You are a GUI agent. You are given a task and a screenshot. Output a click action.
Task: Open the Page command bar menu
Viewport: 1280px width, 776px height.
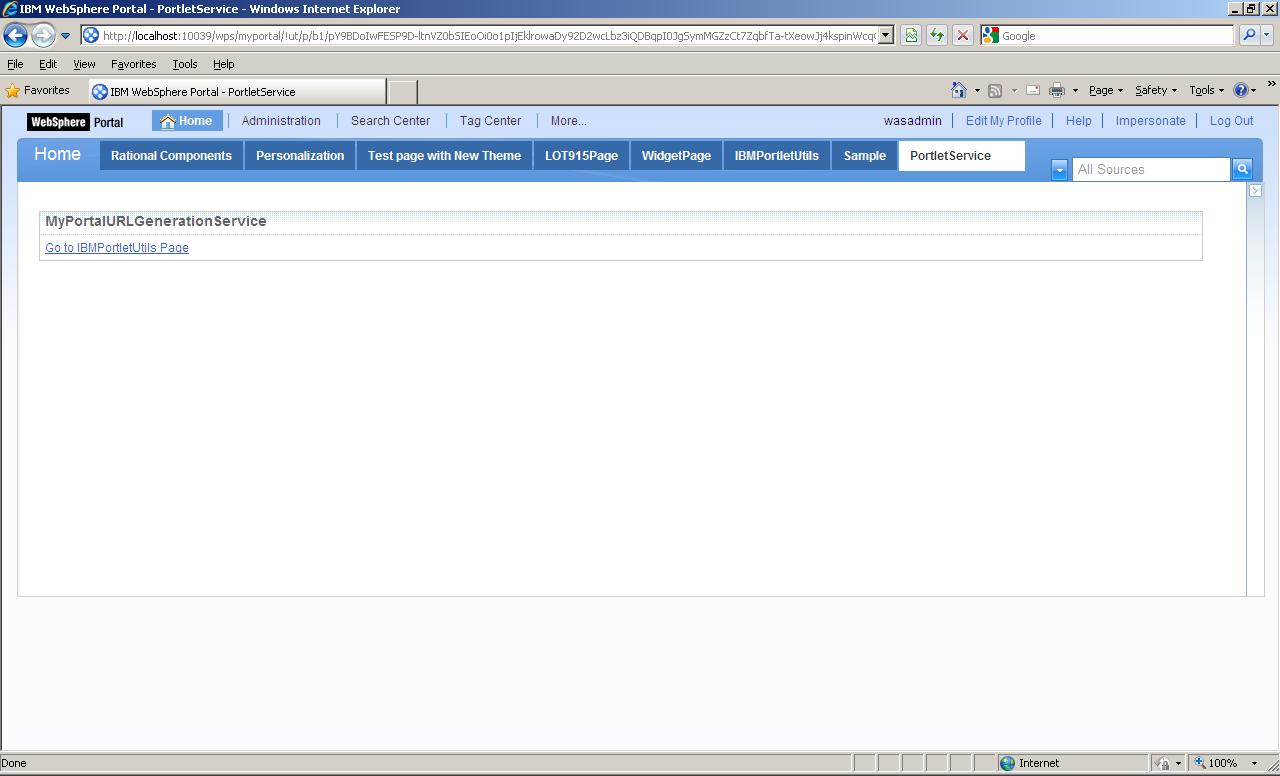pos(1106,90)
